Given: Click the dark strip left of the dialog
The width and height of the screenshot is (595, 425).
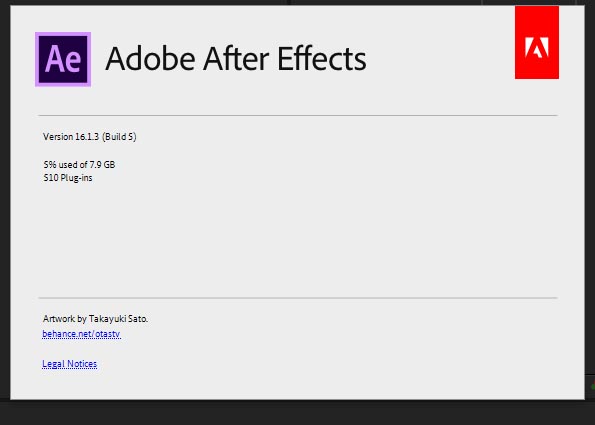Looking at the screenshot, I should click(x=5, y=201).
